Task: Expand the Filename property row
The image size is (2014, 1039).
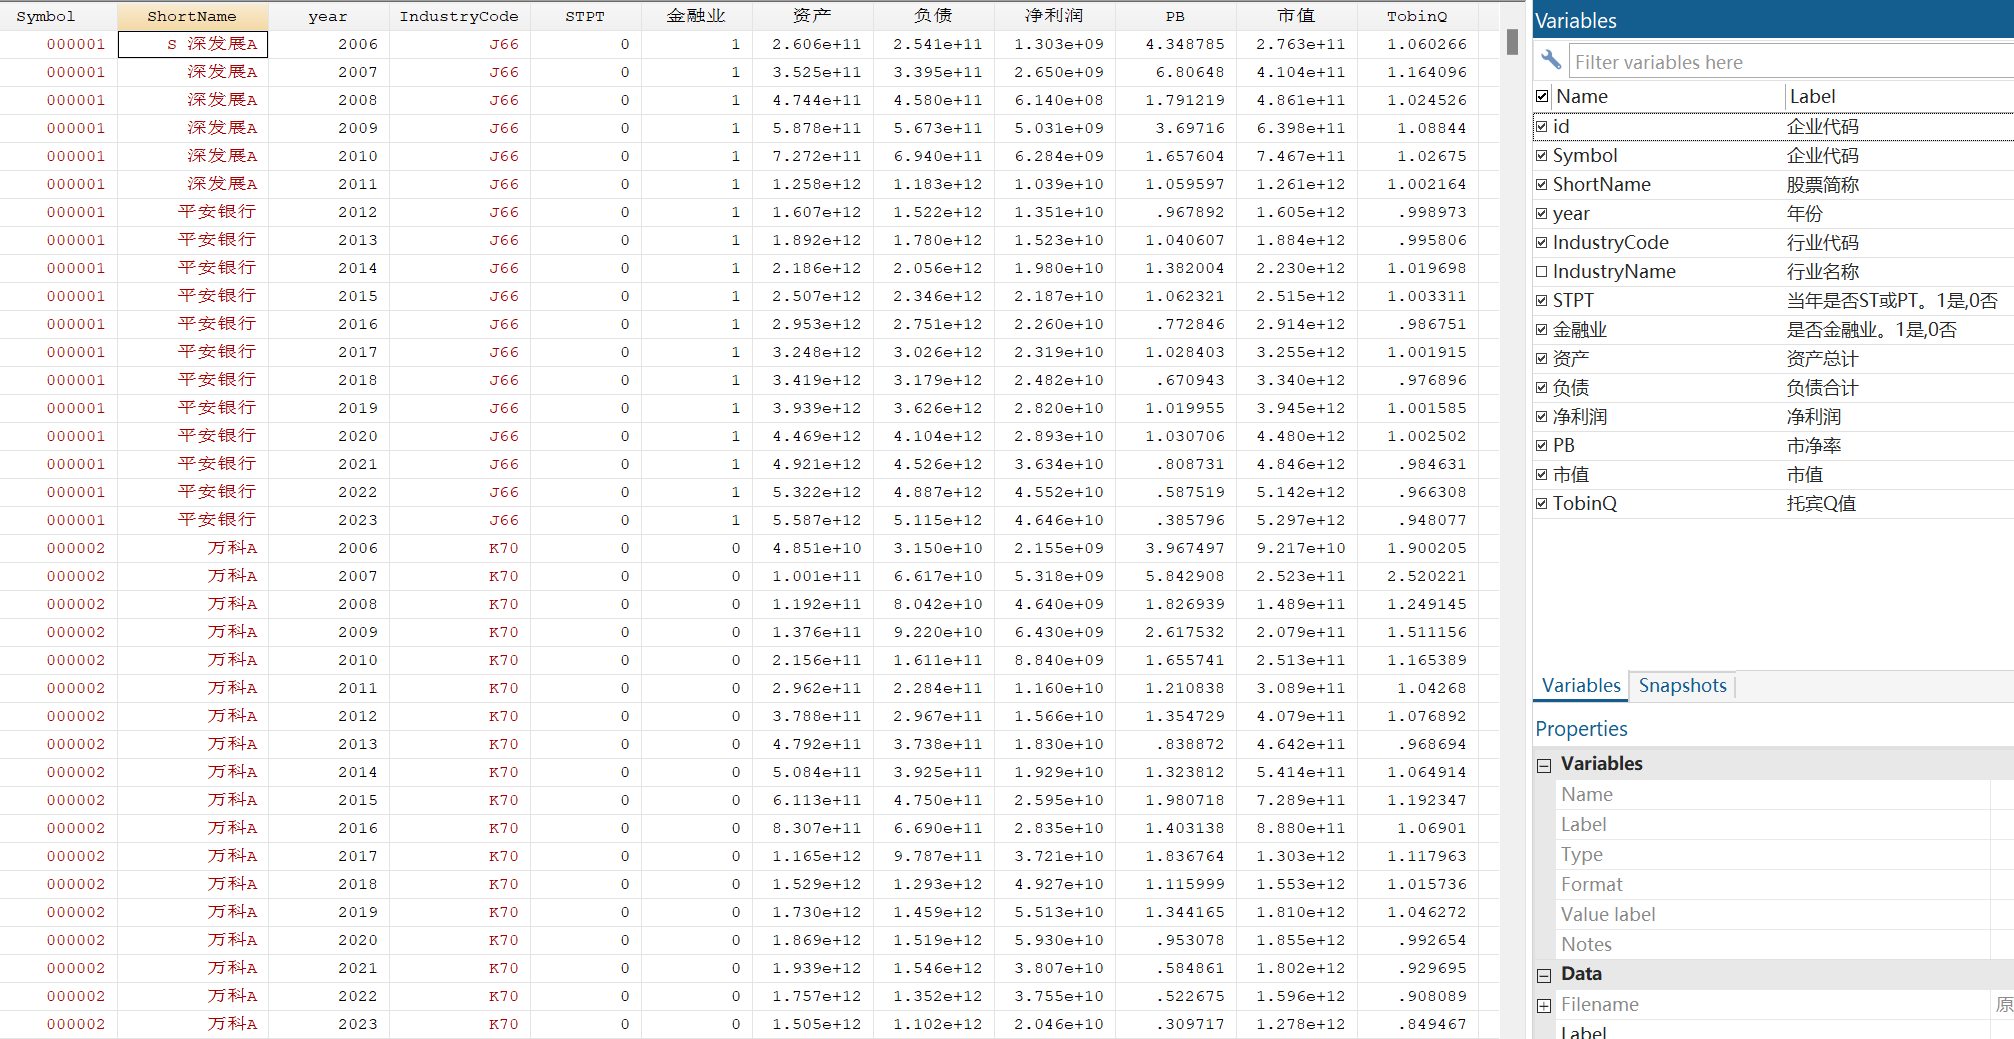Action: [1544, 1005]
